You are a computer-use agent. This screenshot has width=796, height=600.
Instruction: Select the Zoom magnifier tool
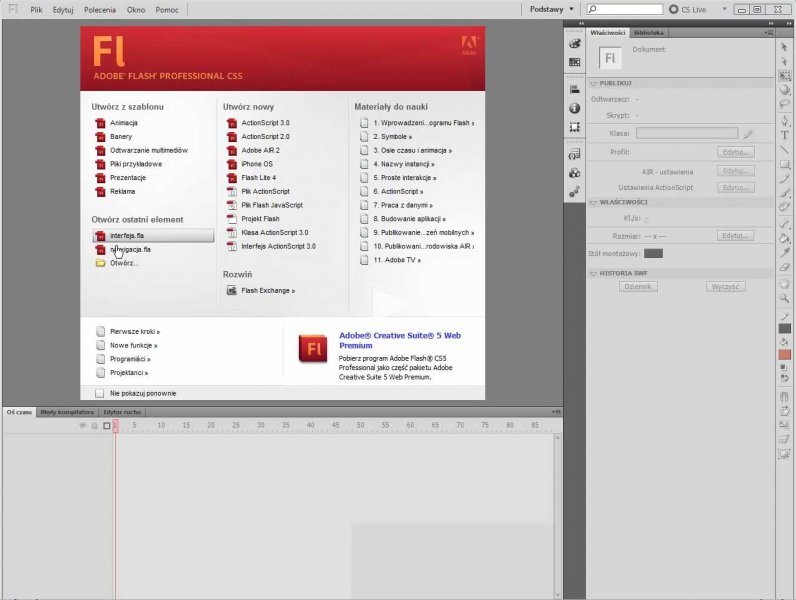pyautogui.click(x=785, y=298)
